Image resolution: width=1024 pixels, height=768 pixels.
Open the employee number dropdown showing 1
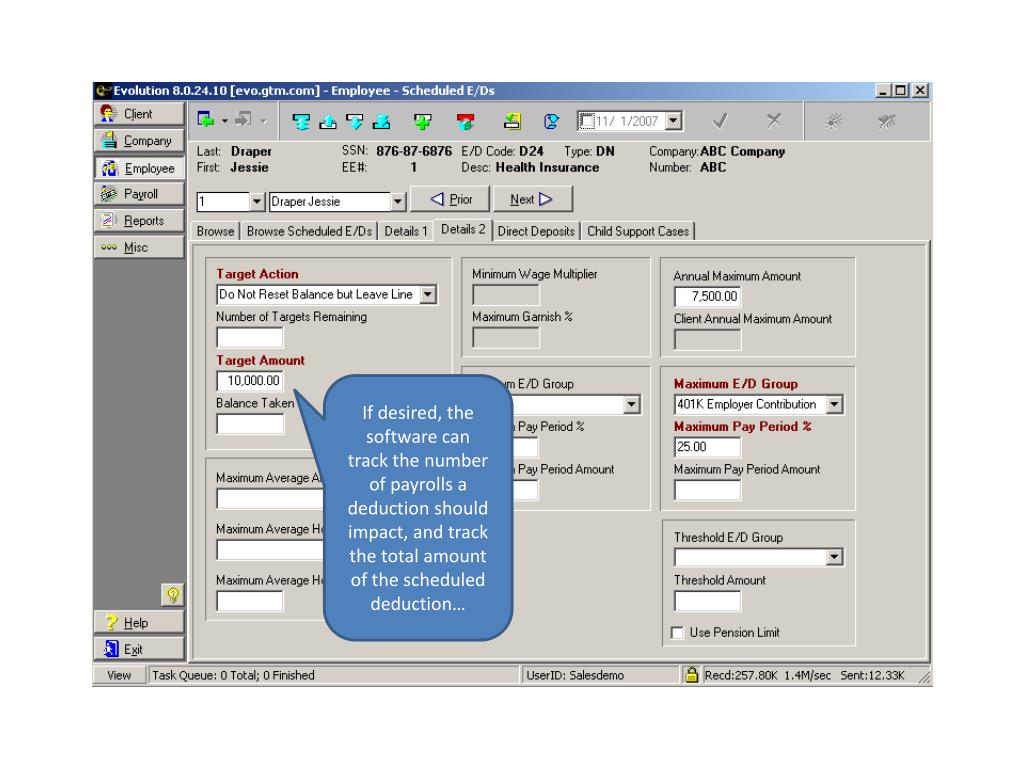[257, 202]
